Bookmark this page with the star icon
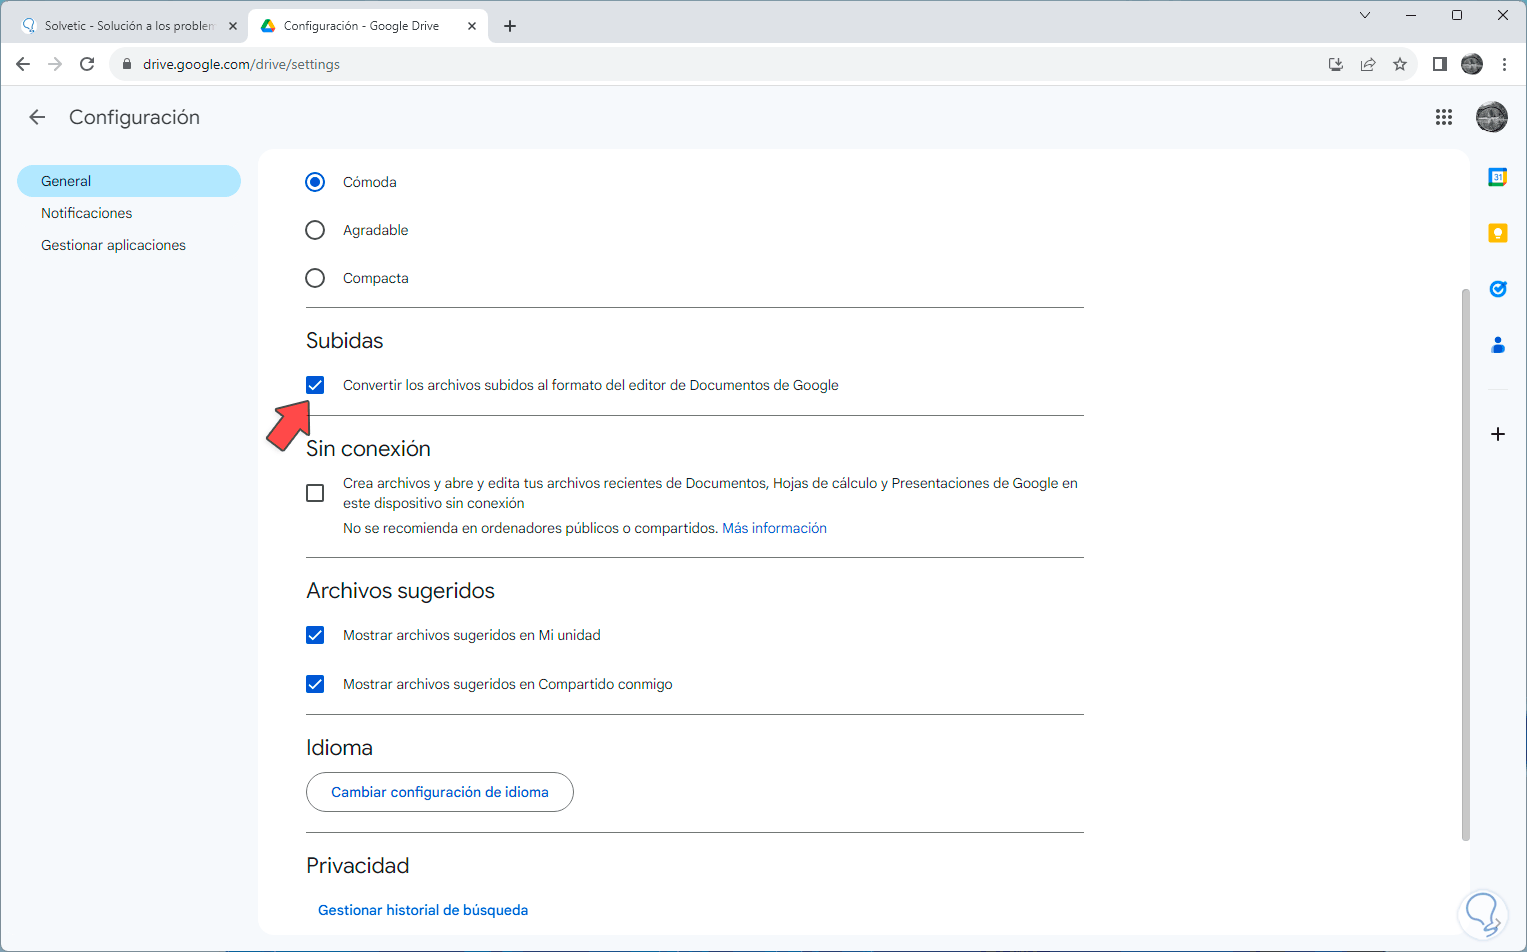The image size is (1527, 952). pos(1399,64)
